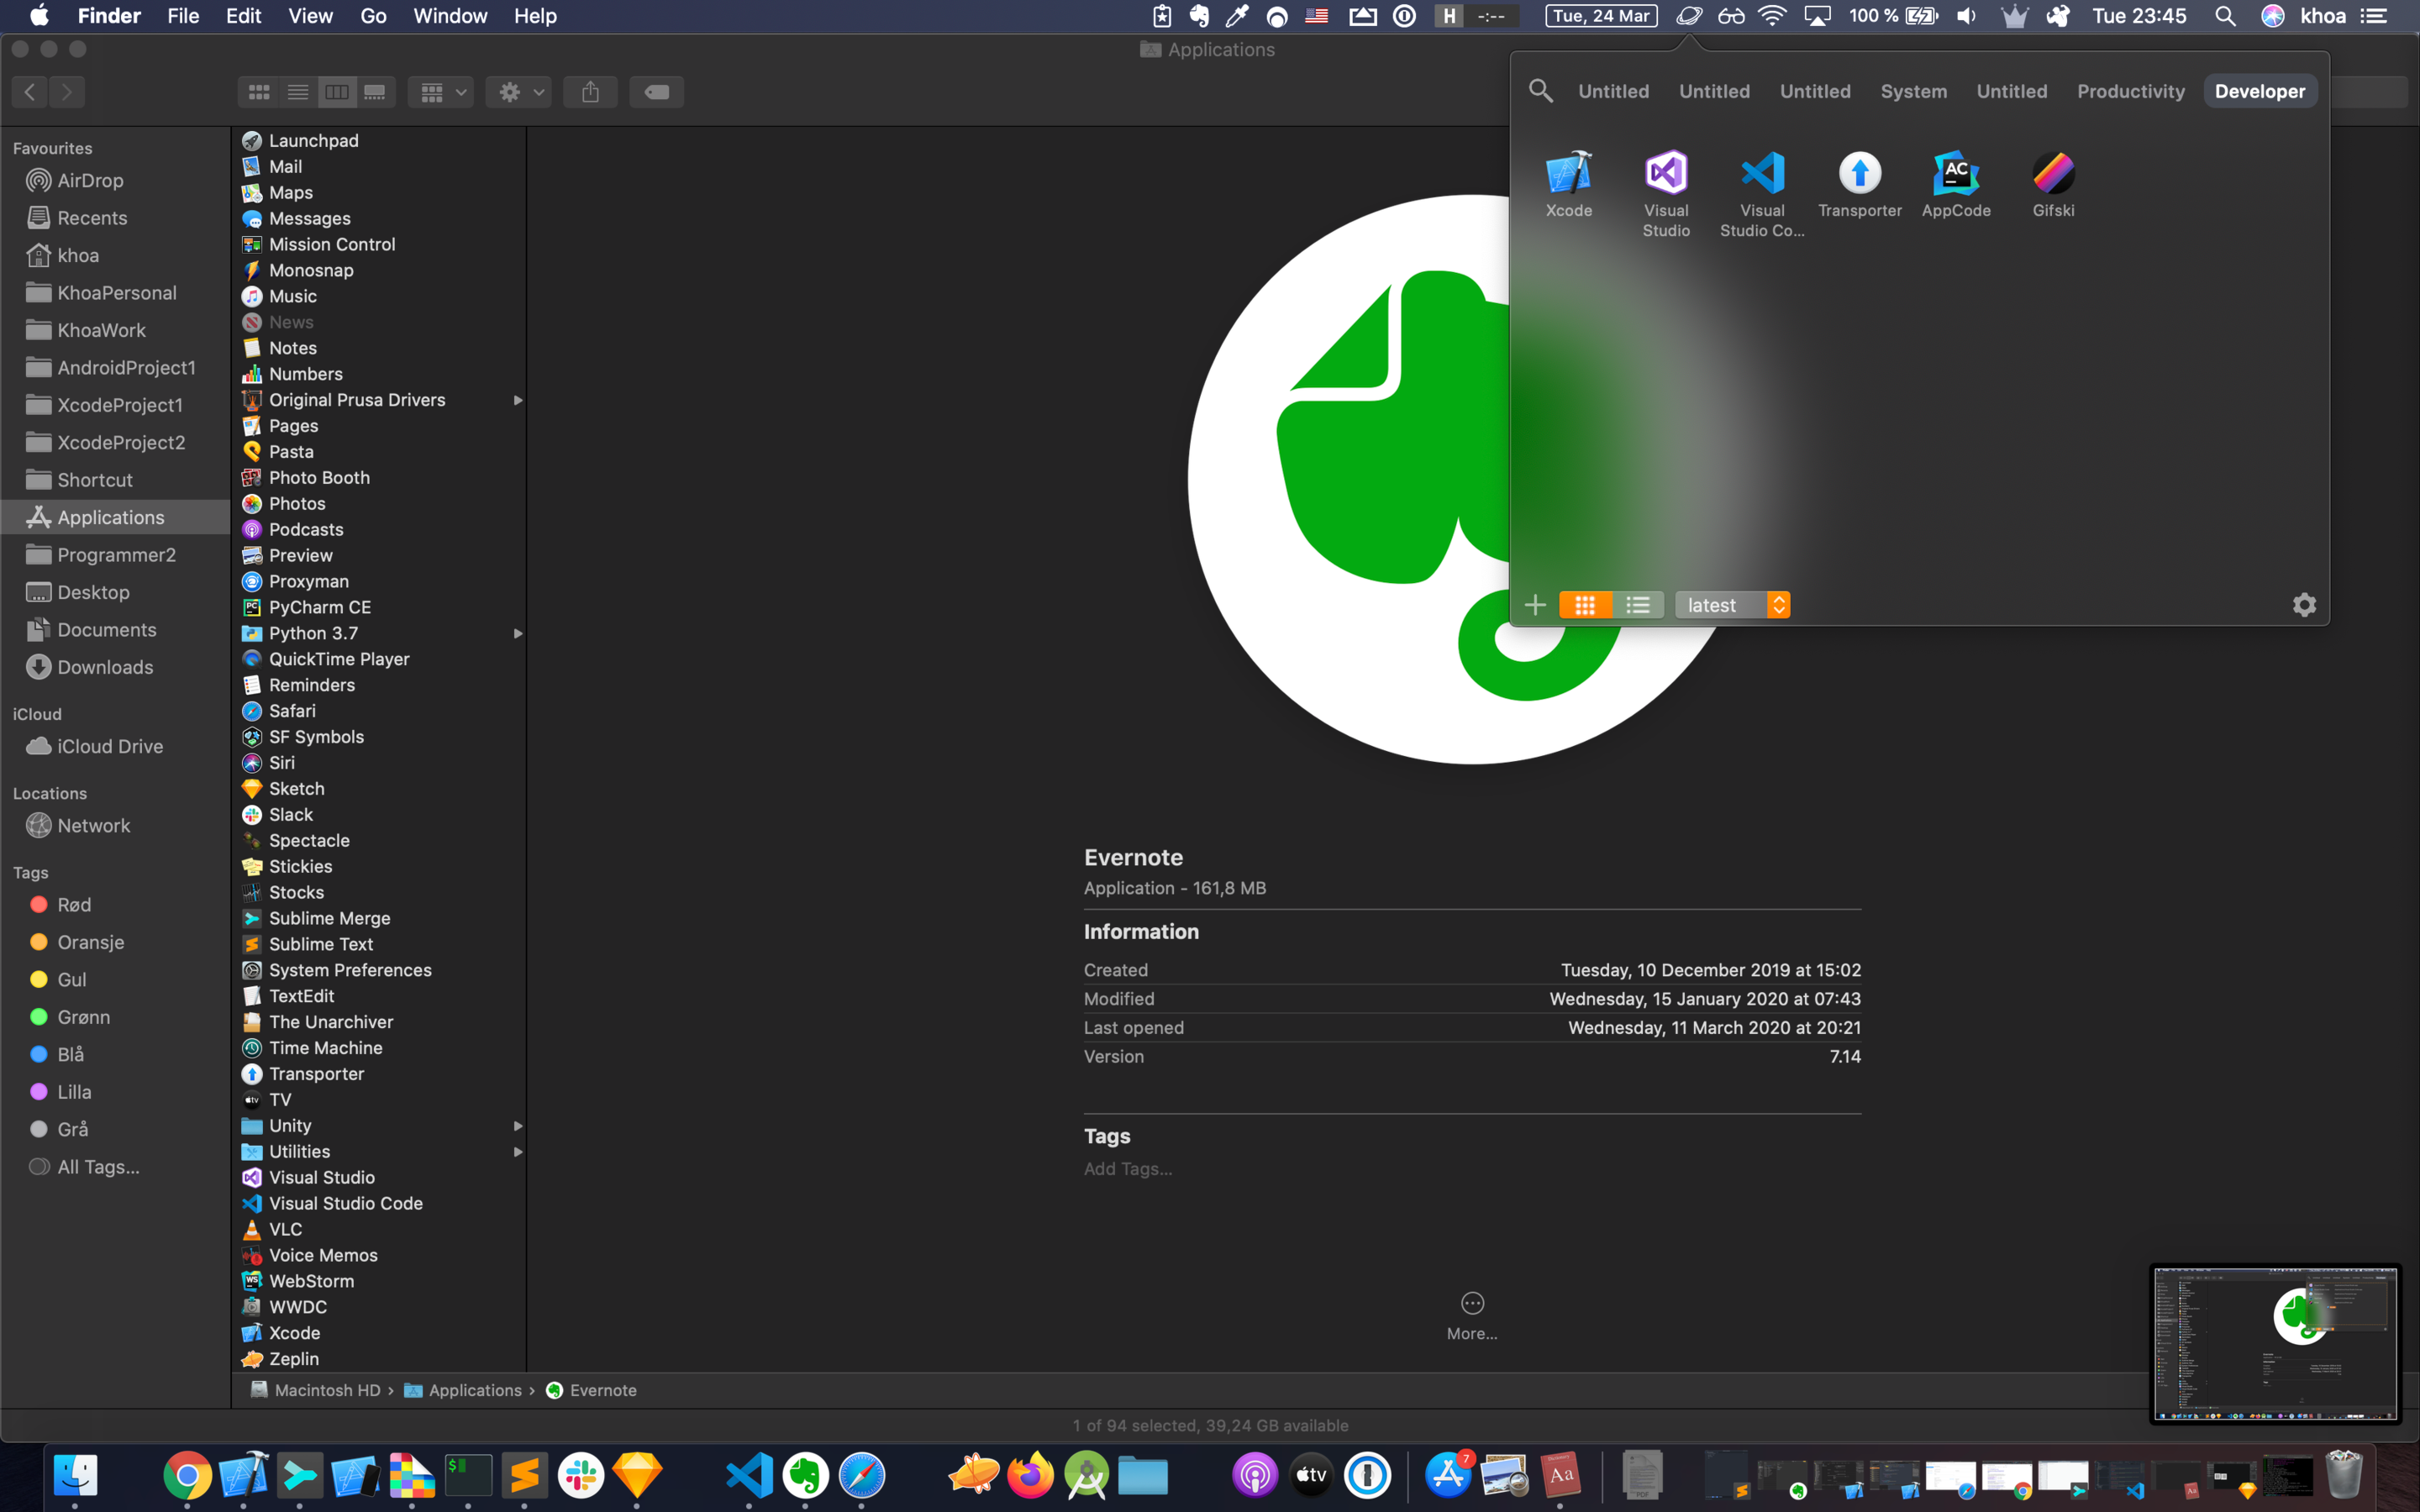Switch launcher popup to list view
2420x1512 pixels.
[x=1638, y=605]
